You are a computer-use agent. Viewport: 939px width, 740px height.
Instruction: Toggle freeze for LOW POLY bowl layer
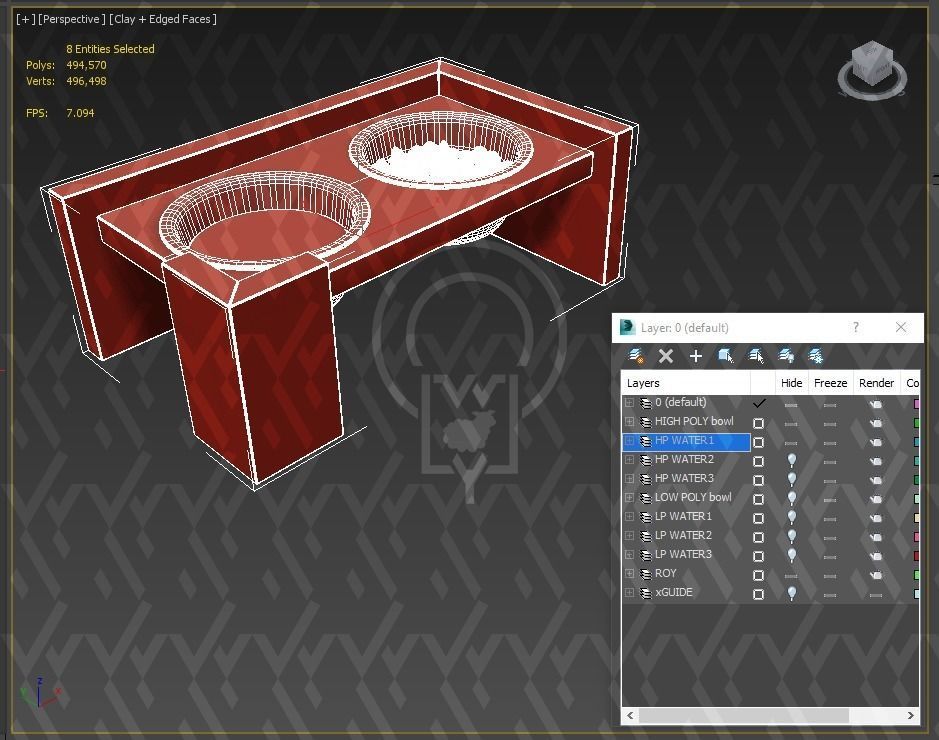pyautogui.click(x=829, y=500)
